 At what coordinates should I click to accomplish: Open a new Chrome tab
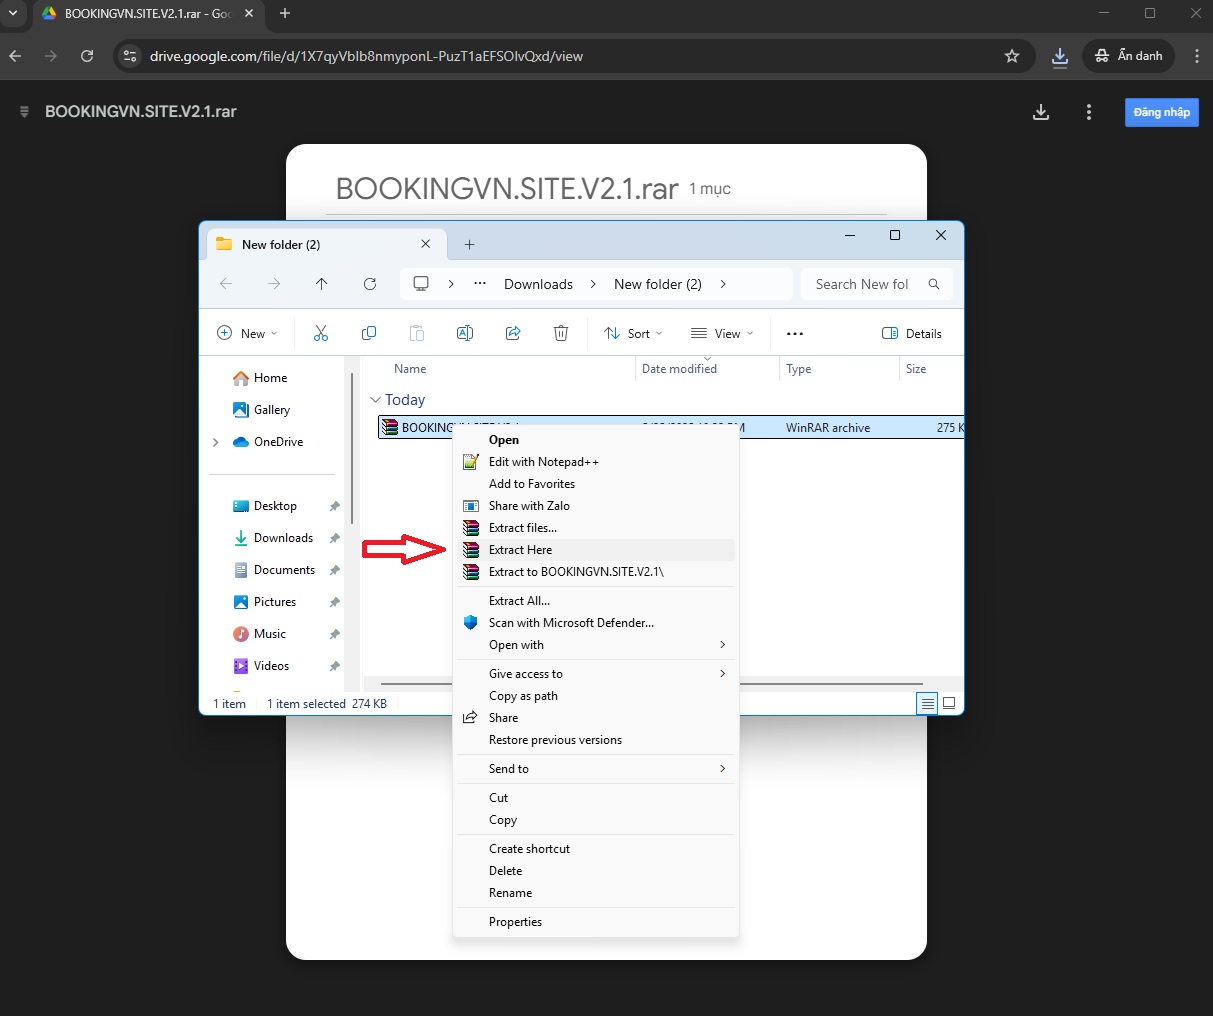(285, 13)
